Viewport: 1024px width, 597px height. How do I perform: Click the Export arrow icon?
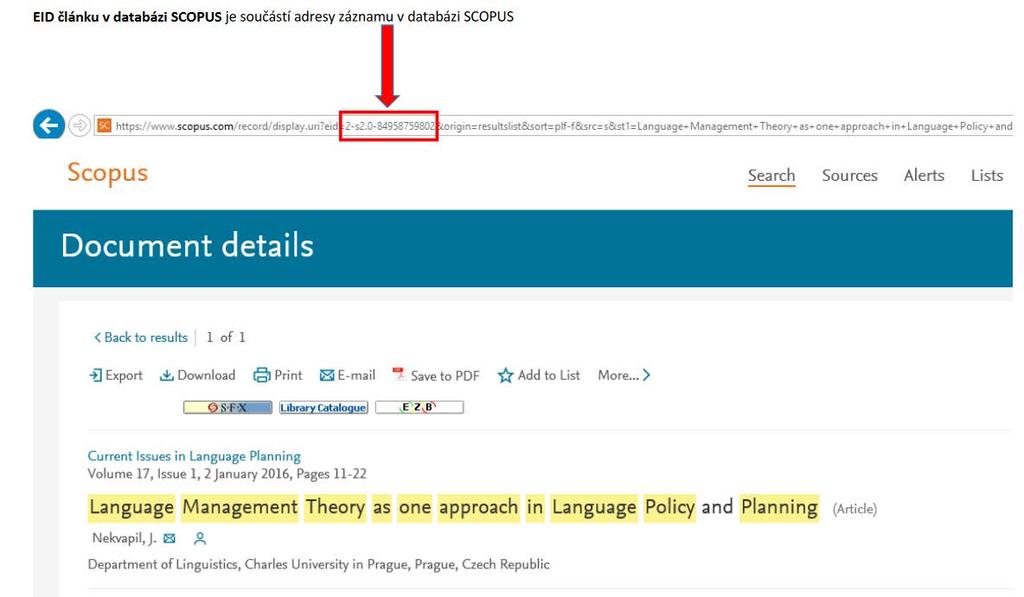point(95,376)
